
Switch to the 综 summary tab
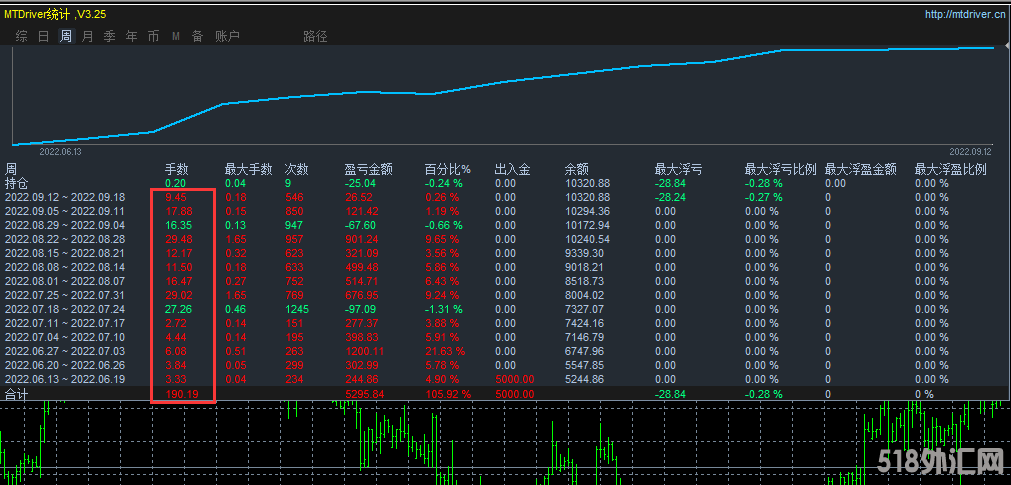(x=21, y=36)
